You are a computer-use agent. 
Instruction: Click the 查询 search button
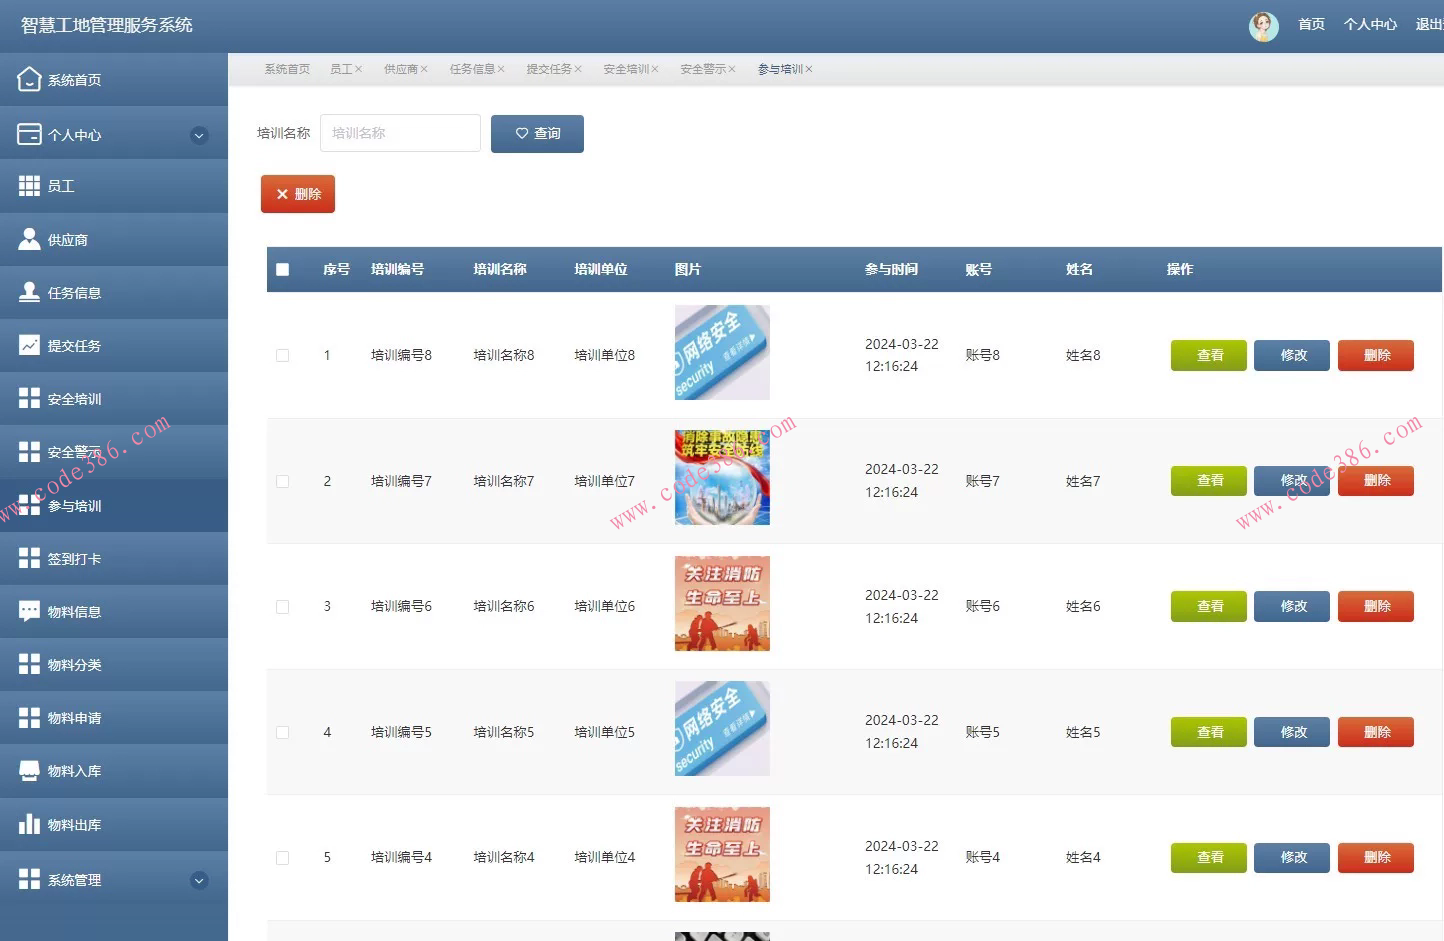tap(537, 133)
